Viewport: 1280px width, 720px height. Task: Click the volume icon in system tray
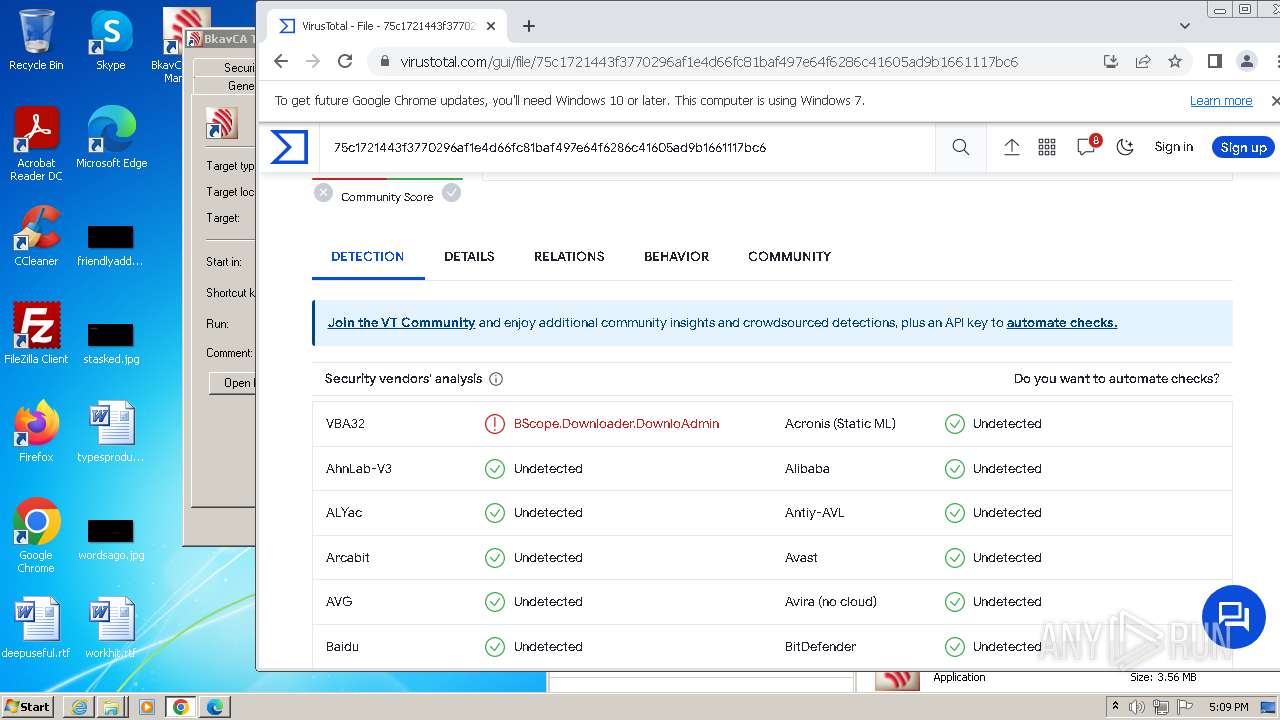pyautogui.click(x=1138, y=707)
